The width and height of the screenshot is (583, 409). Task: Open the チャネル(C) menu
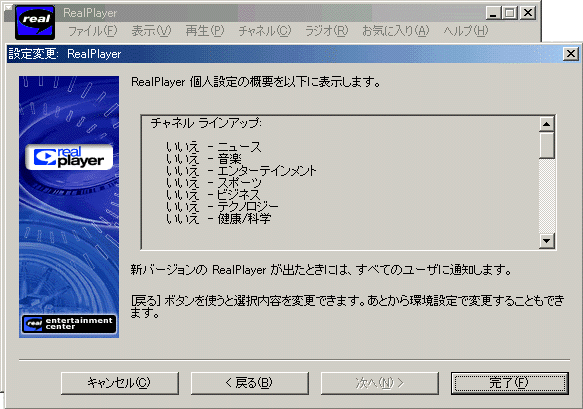tap(265, 31)
